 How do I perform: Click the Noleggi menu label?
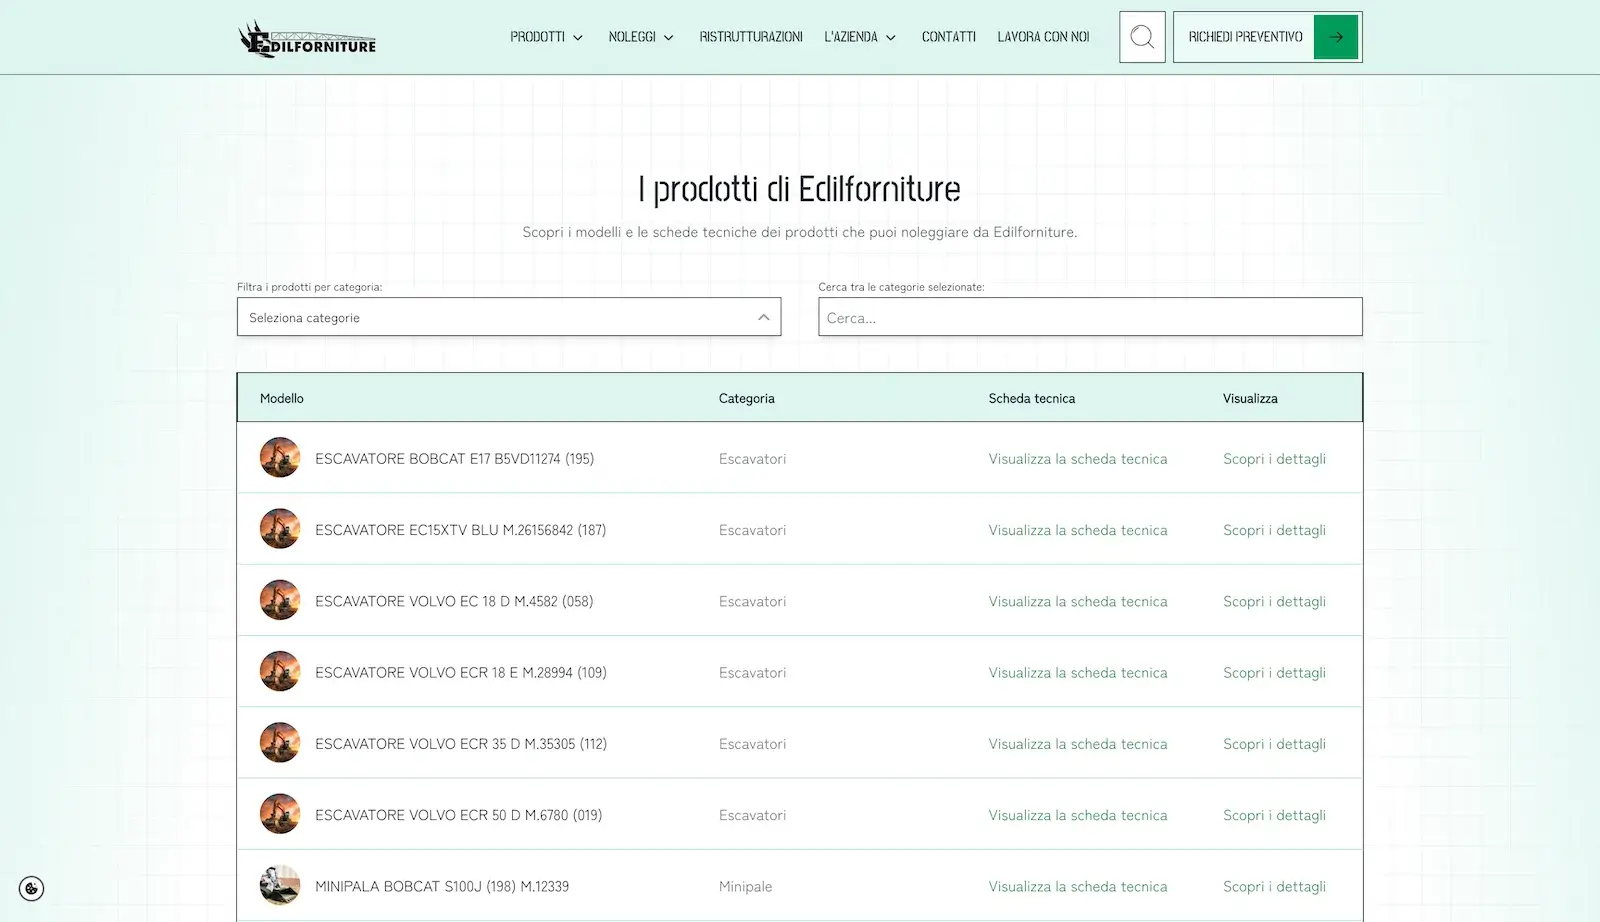click(x=632, y=37)
